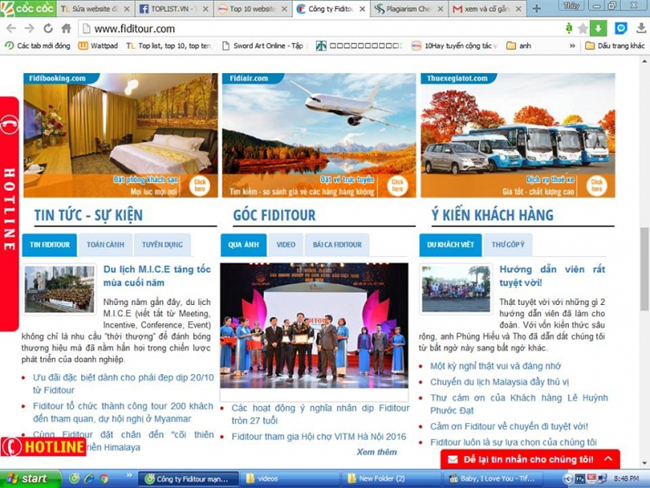Switch to the Top 10 website tab

253,9
